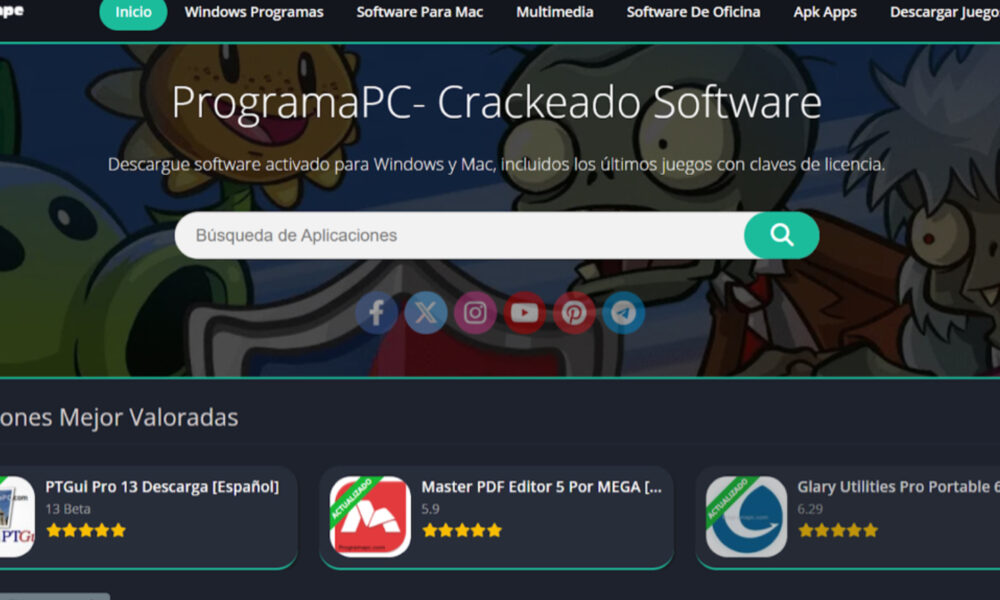Open the Multimedia menu

coord(555,12)
